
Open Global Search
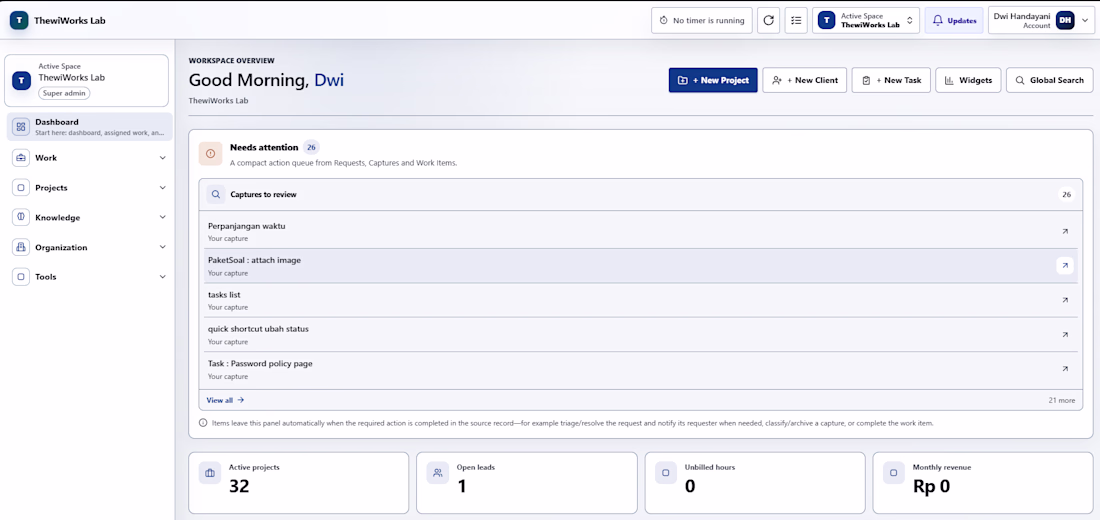pos(1049,80)
